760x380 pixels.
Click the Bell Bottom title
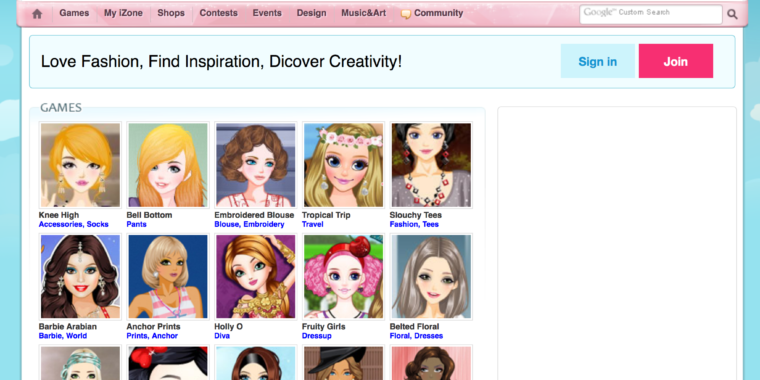pyautogui.click(x=149, y=215)
